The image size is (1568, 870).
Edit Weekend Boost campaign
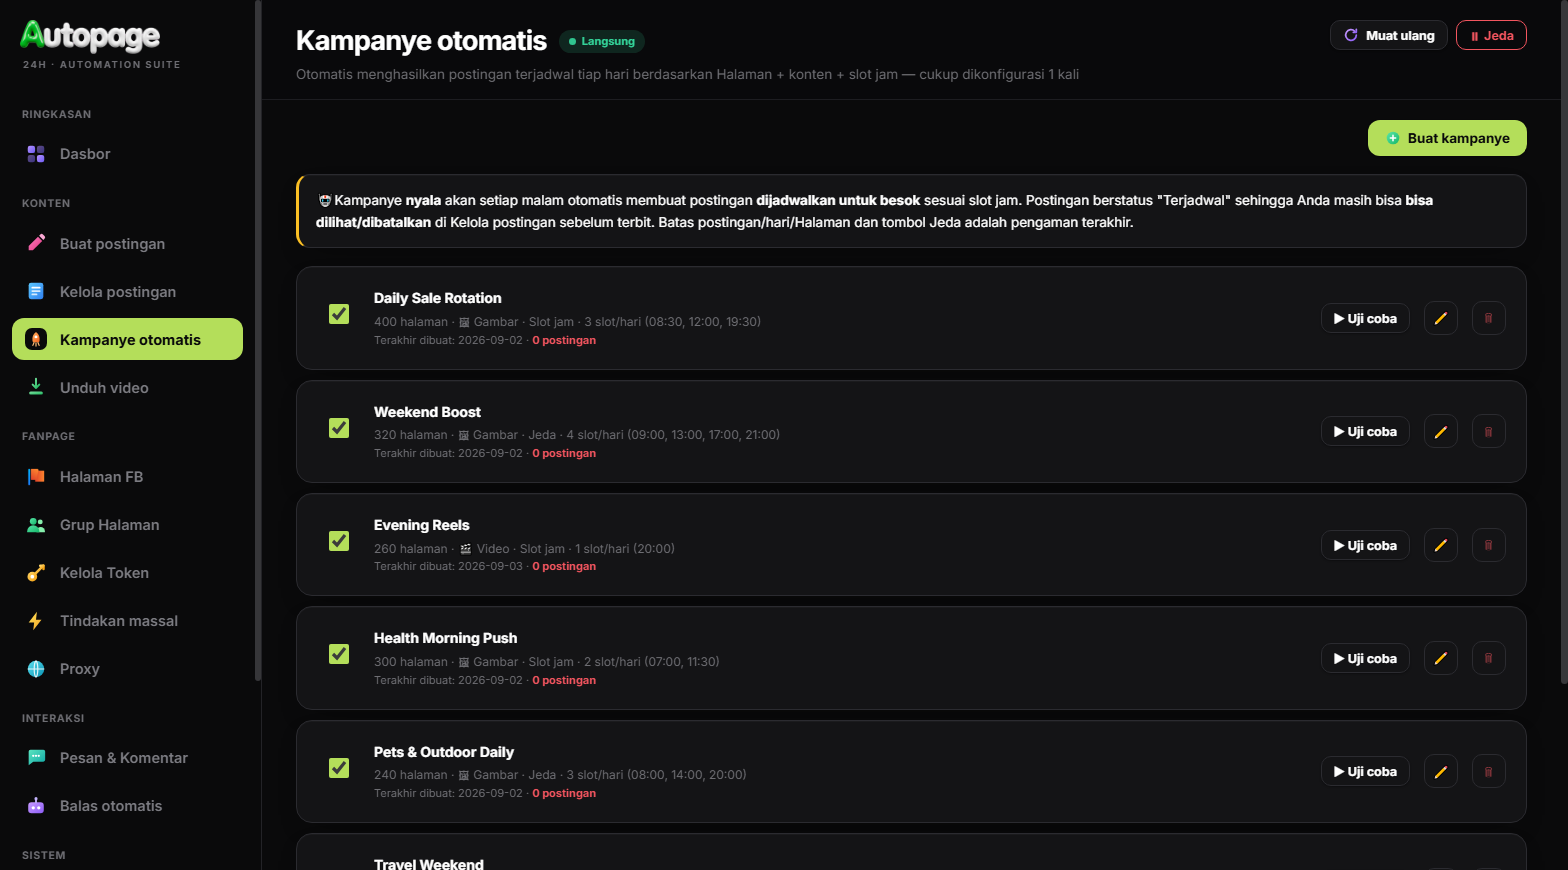pyautogui.click(x=1440, y=431)
